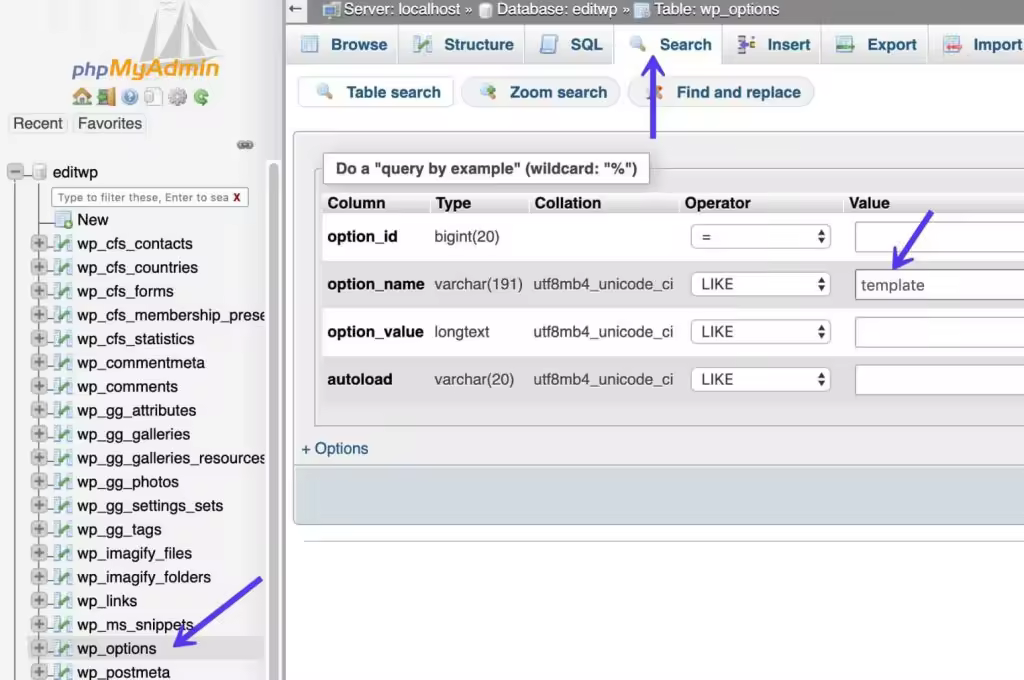Open wp_gg_settings_sets table

150,506
